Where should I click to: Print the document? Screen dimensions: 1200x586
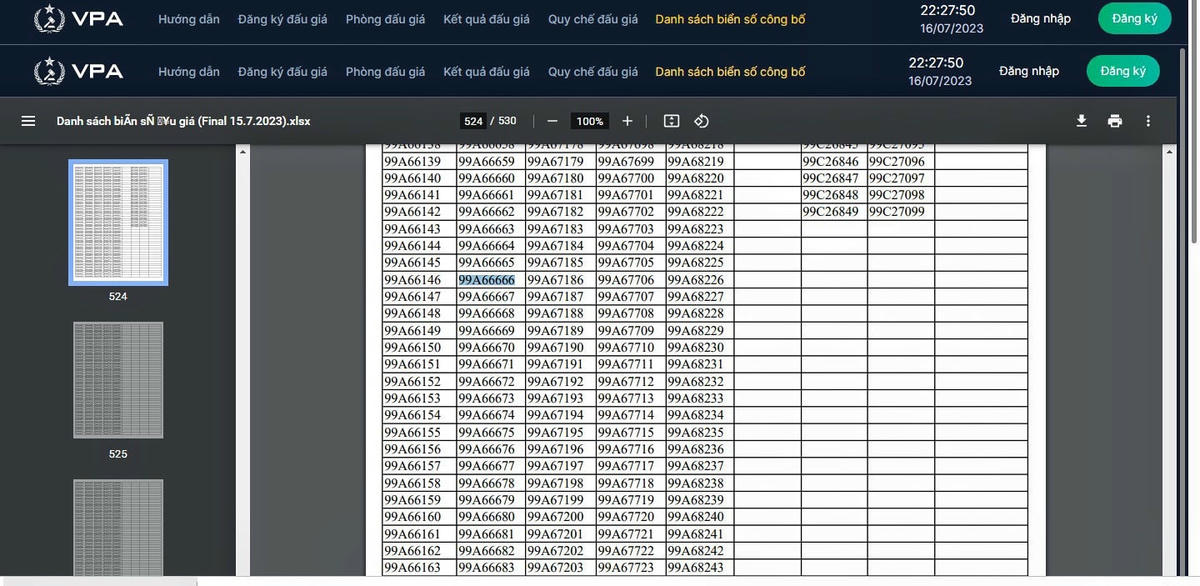[1114, 121]
